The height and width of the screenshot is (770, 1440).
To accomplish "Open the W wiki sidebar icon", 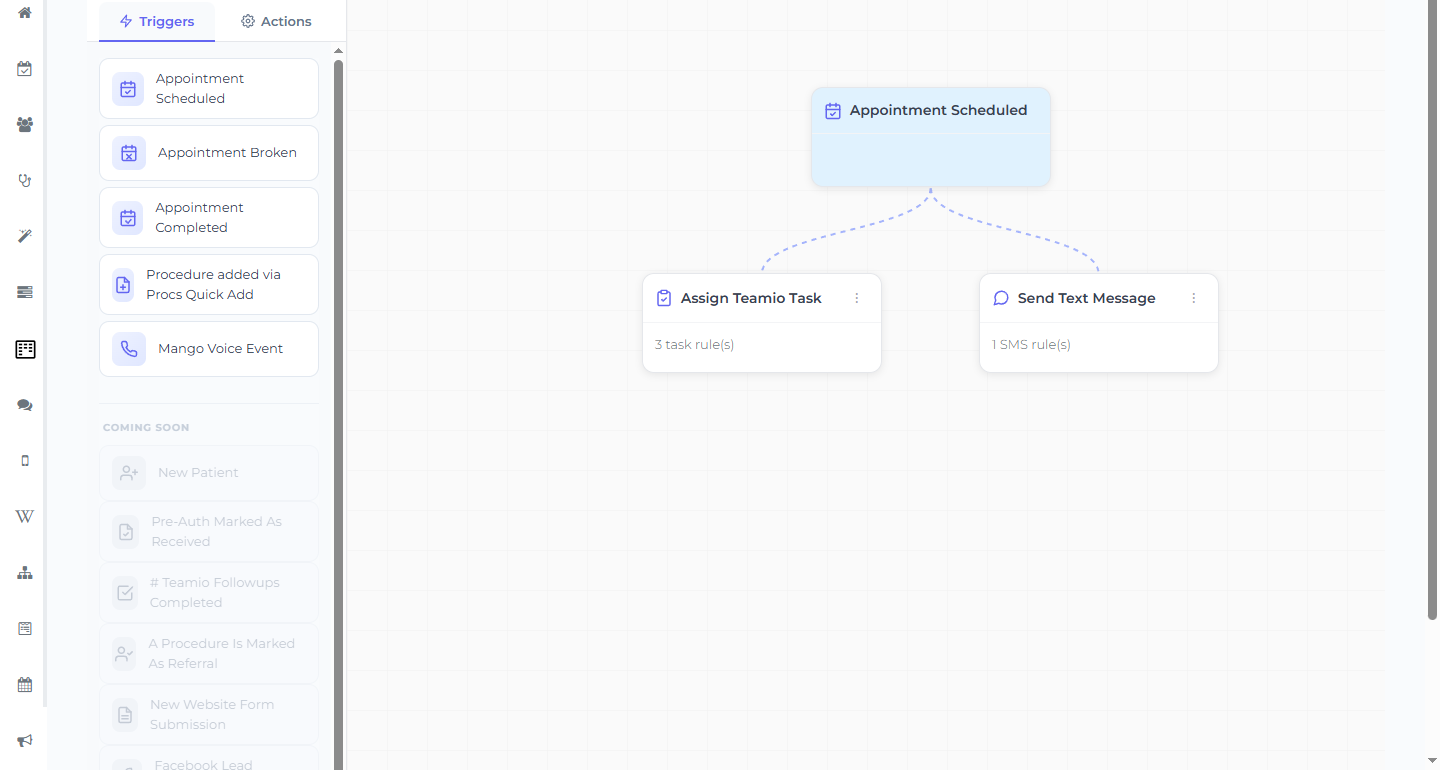I will (x=25, y=517).
